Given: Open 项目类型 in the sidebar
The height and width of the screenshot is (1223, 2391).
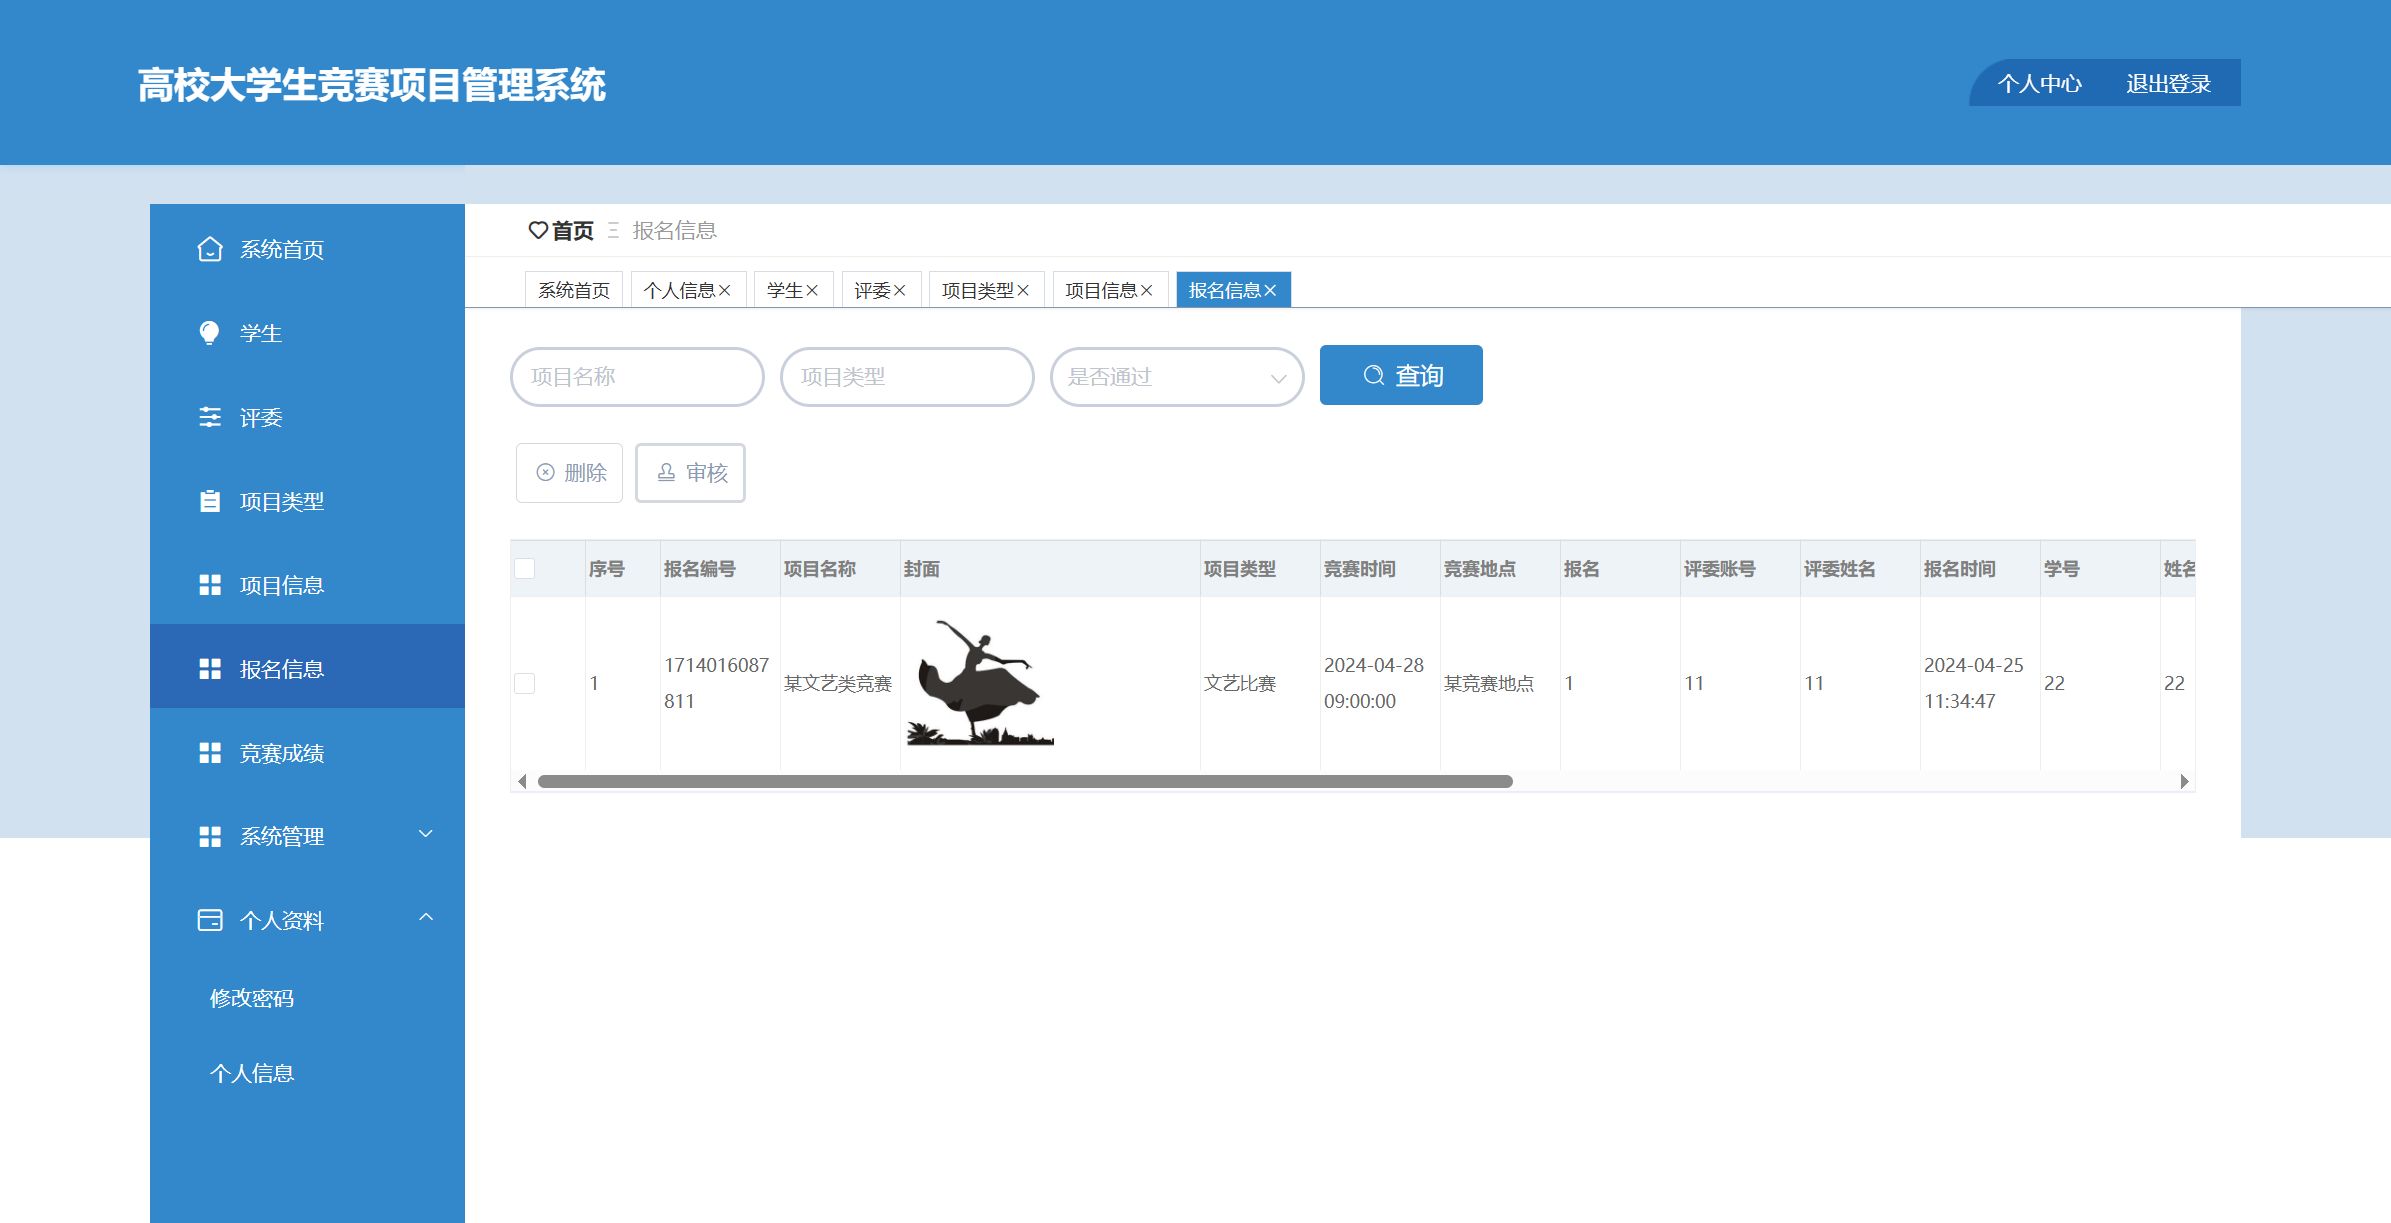Looking at the screenshot, I should (307, 501).
